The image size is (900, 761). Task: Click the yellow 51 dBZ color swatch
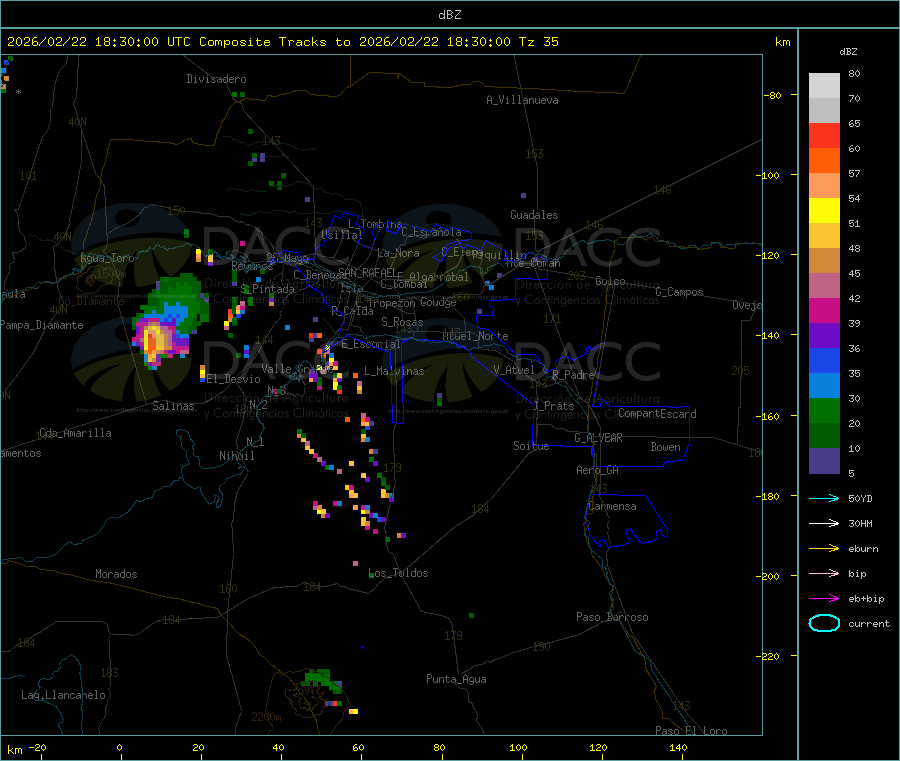(x=824, y=210)
